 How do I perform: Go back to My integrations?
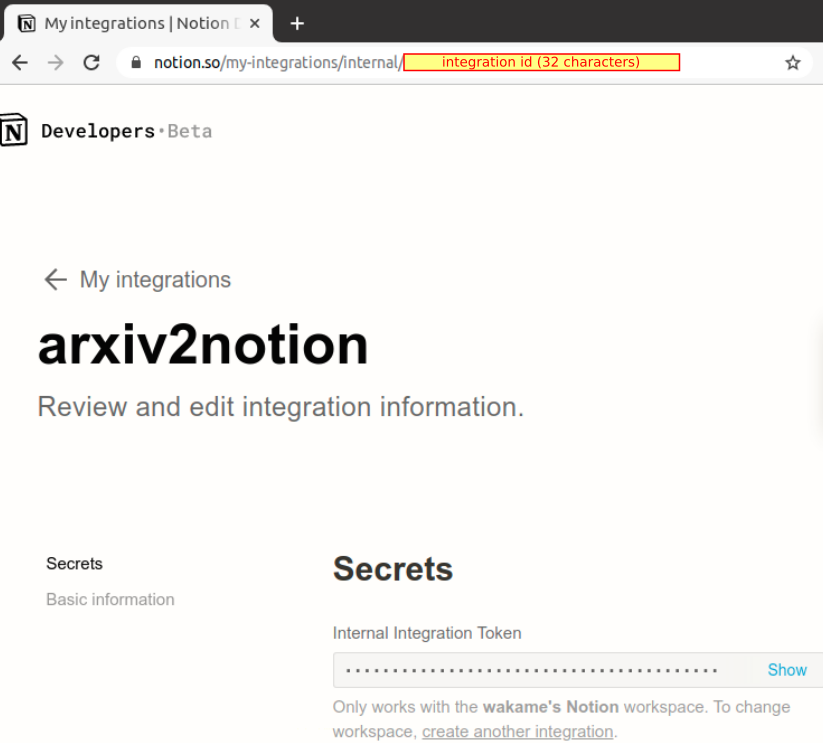pos(155,279)
